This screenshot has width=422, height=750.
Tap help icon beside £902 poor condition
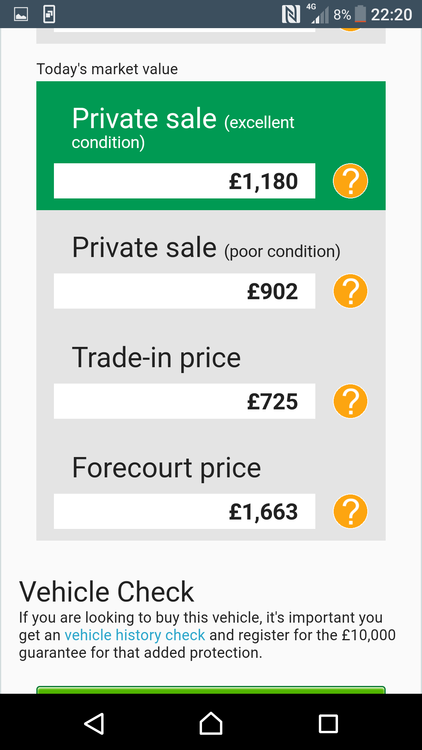click(350, 291)
